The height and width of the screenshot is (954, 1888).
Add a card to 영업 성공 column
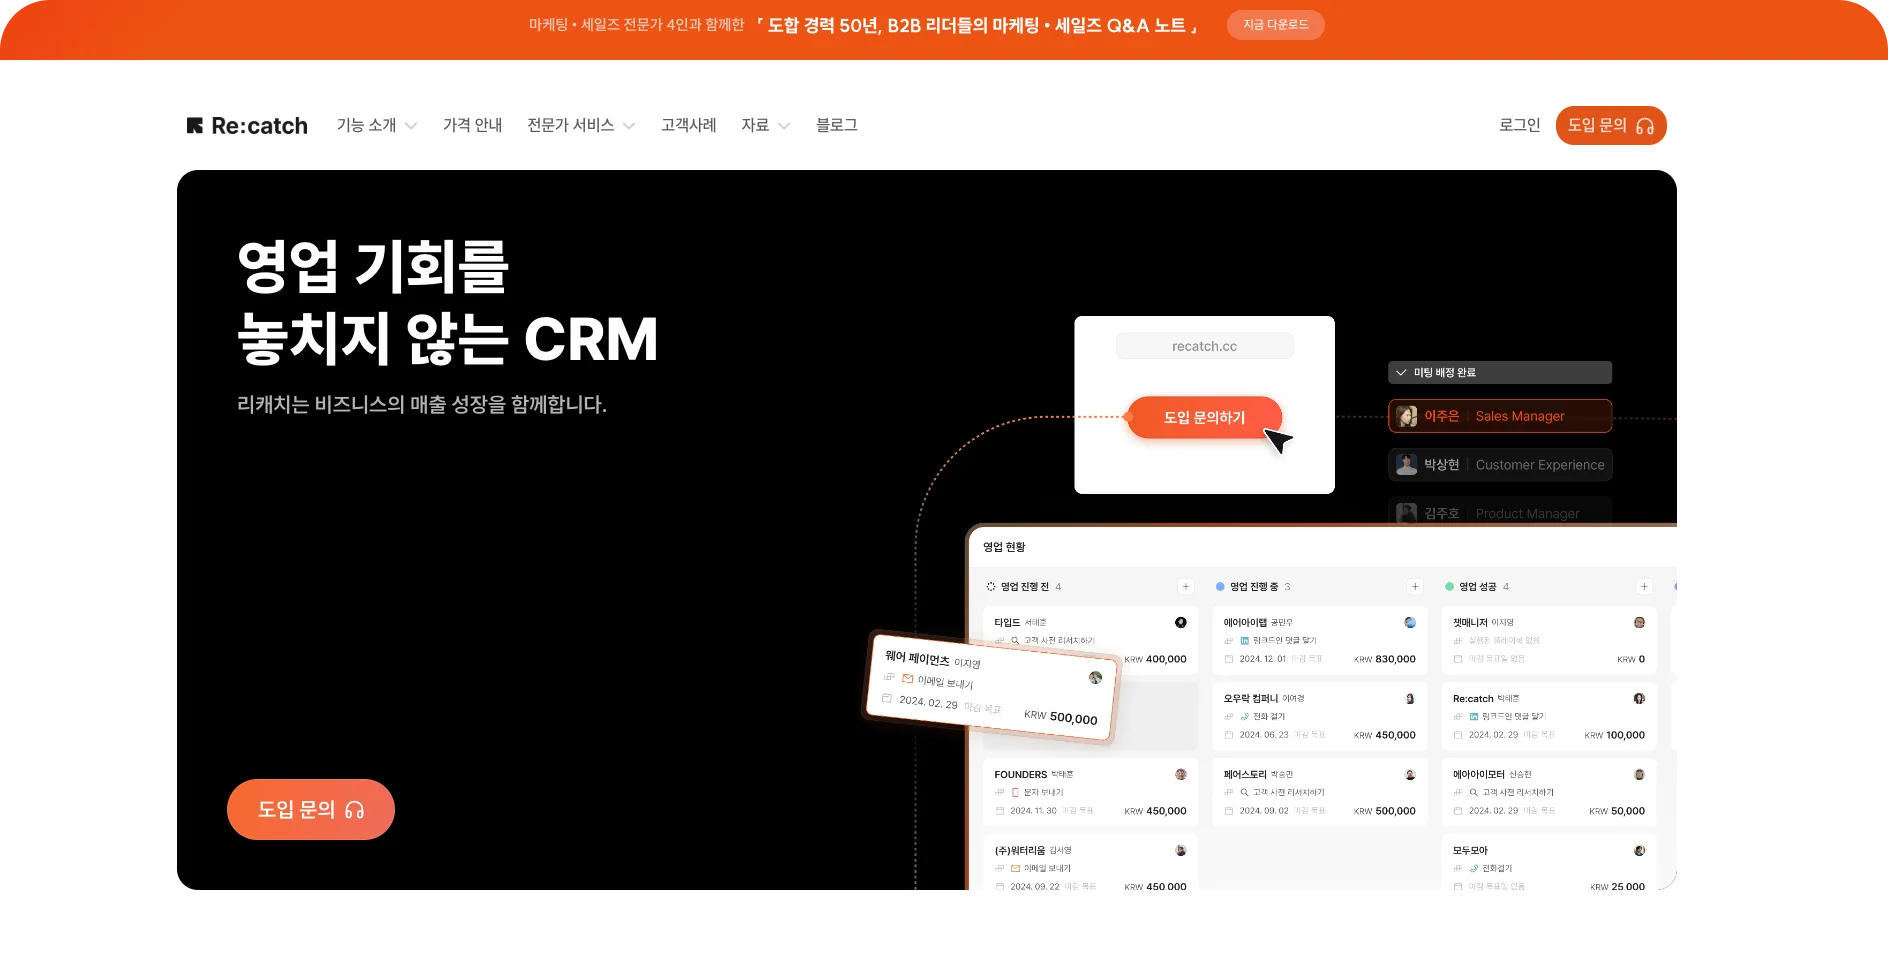[x=1644, y=587]
